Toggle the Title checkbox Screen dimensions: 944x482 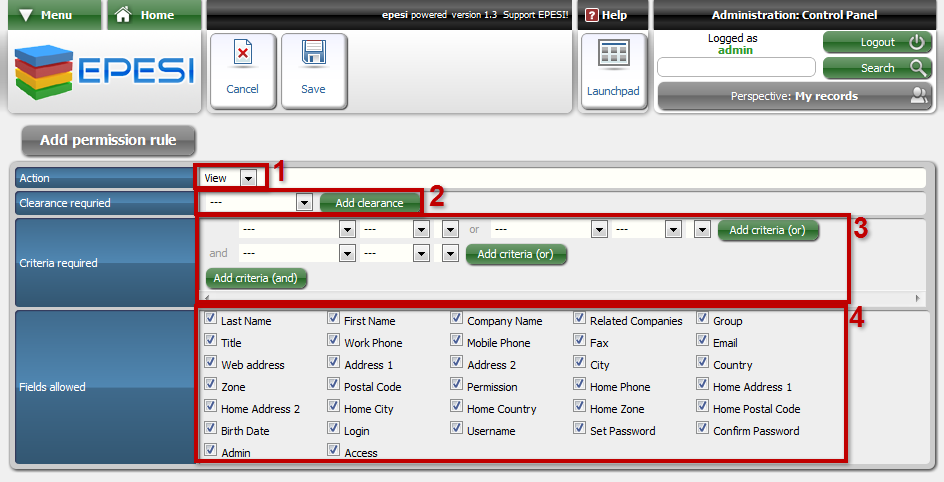tap(210, 340)
